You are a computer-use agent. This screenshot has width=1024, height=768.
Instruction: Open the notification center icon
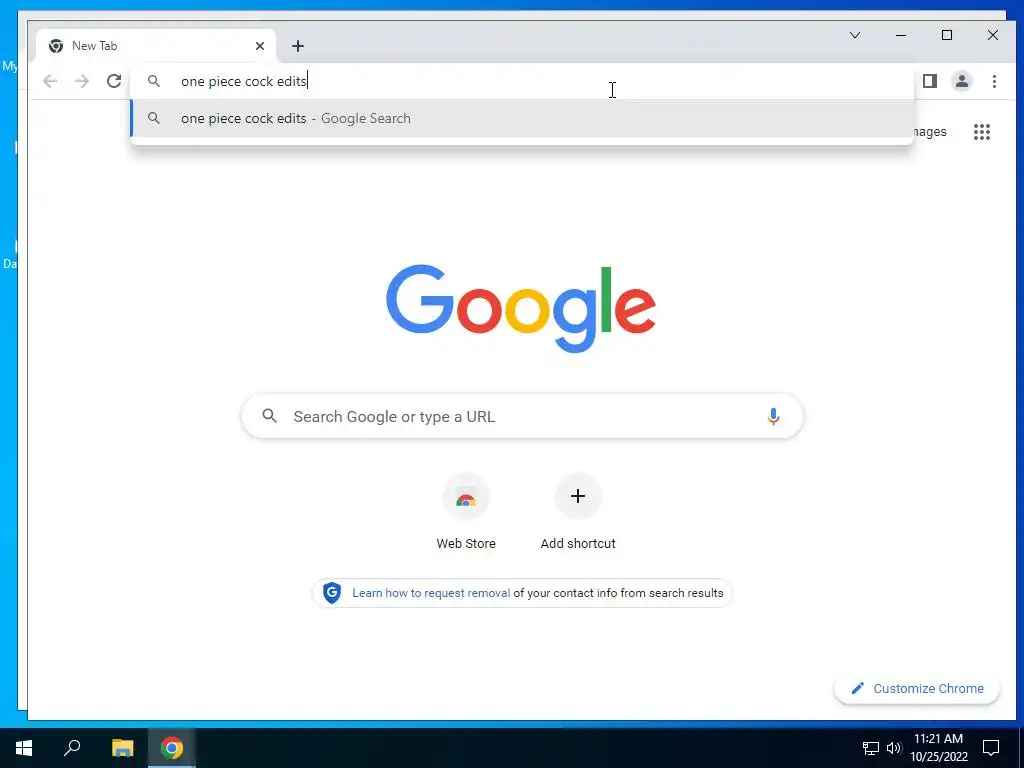[x=991, y=748]
